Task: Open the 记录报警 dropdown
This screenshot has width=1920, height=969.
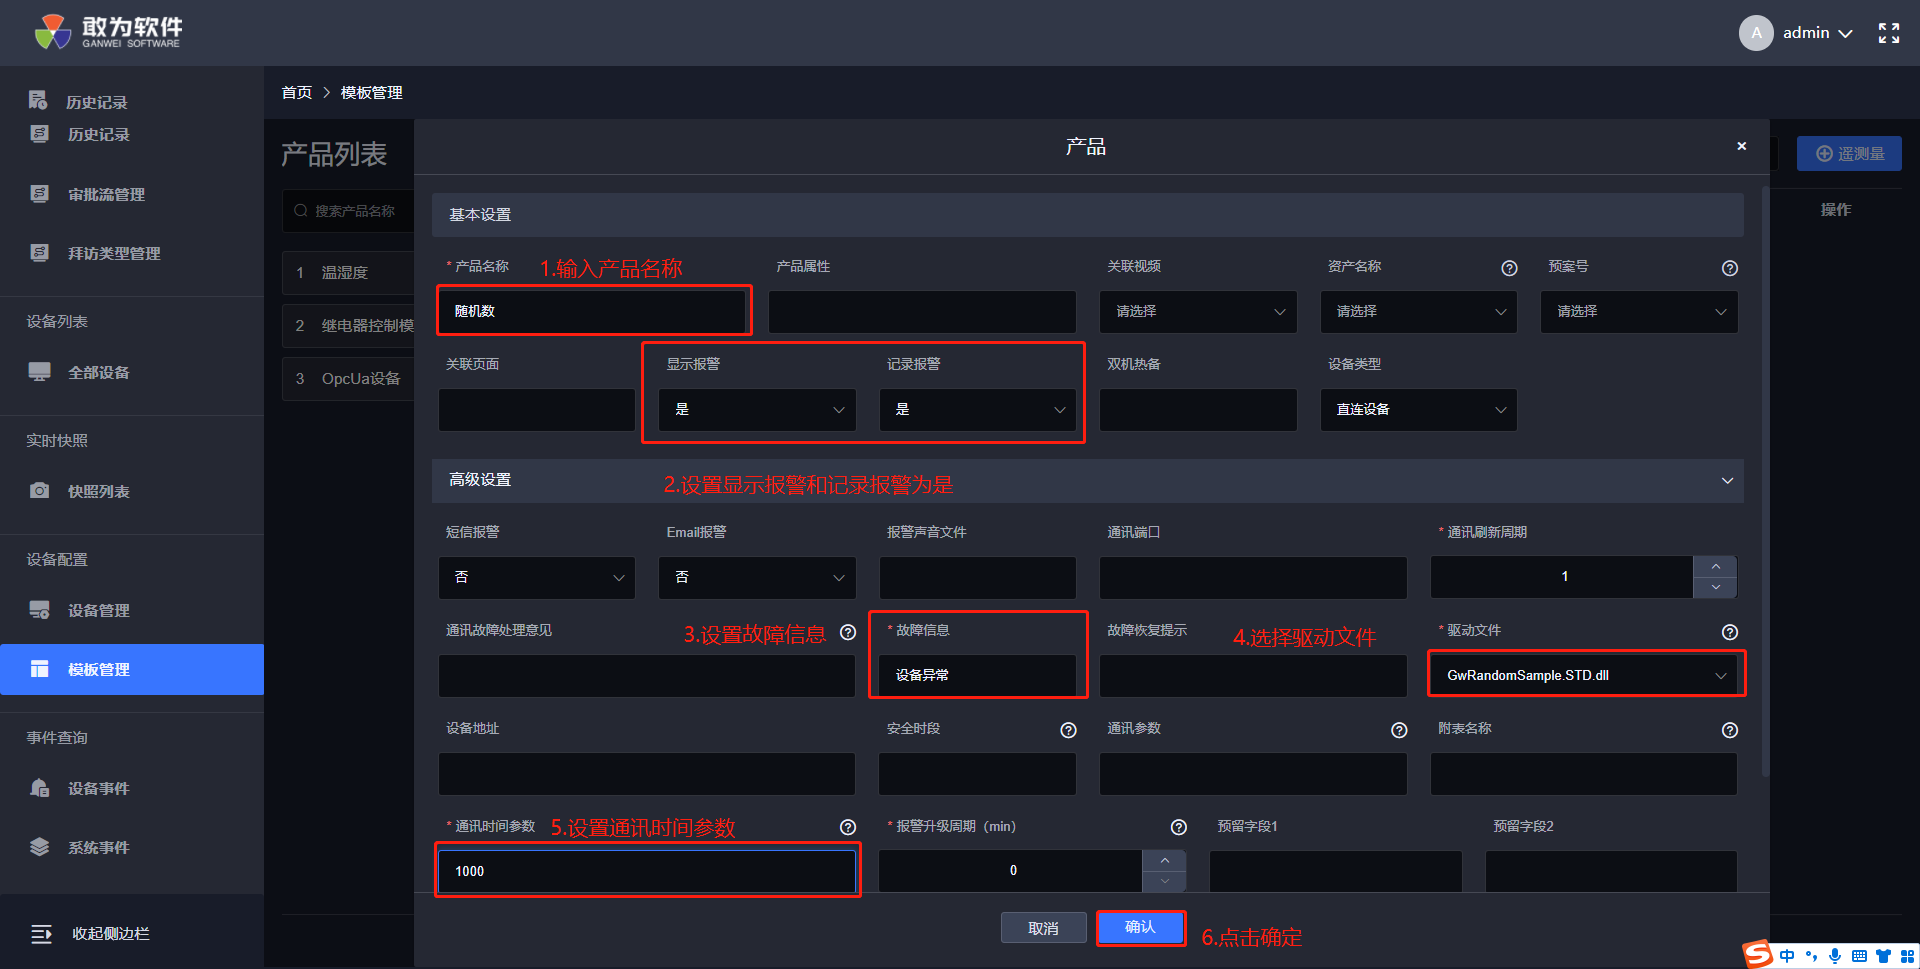Action: [978, 410]
